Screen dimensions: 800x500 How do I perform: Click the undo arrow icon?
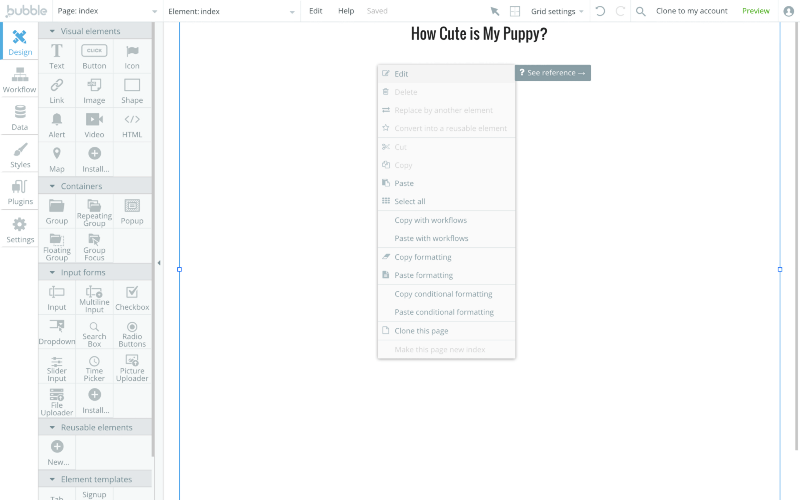coord(601,11)
